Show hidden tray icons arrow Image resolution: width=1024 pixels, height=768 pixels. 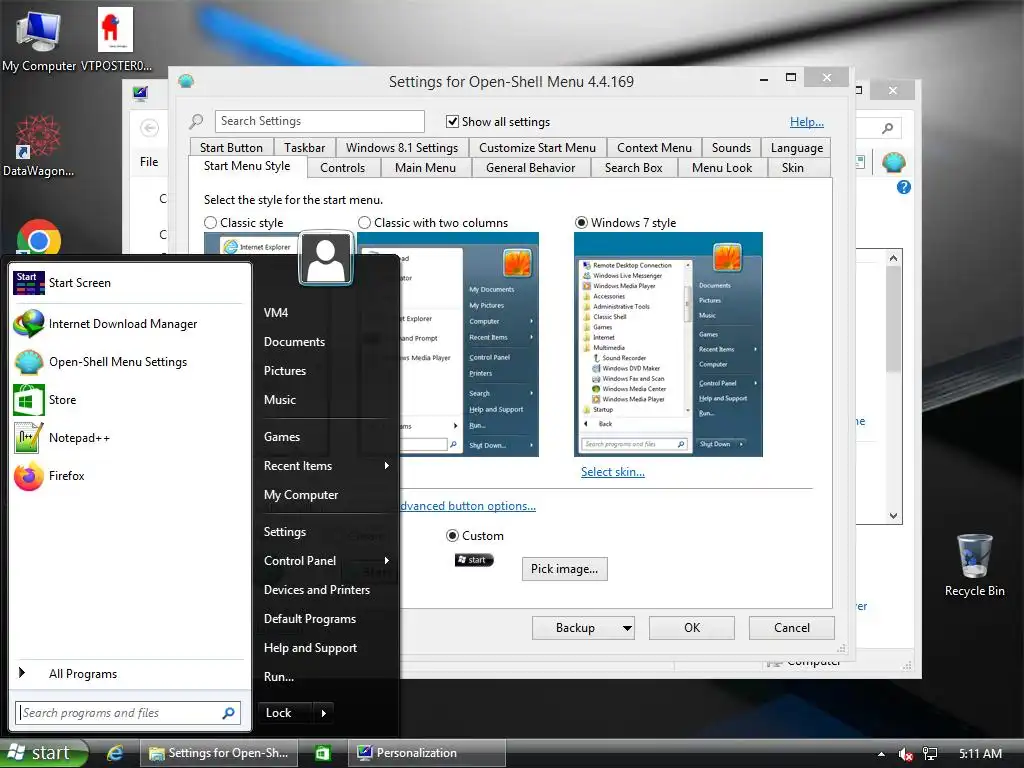pos(881,754)
